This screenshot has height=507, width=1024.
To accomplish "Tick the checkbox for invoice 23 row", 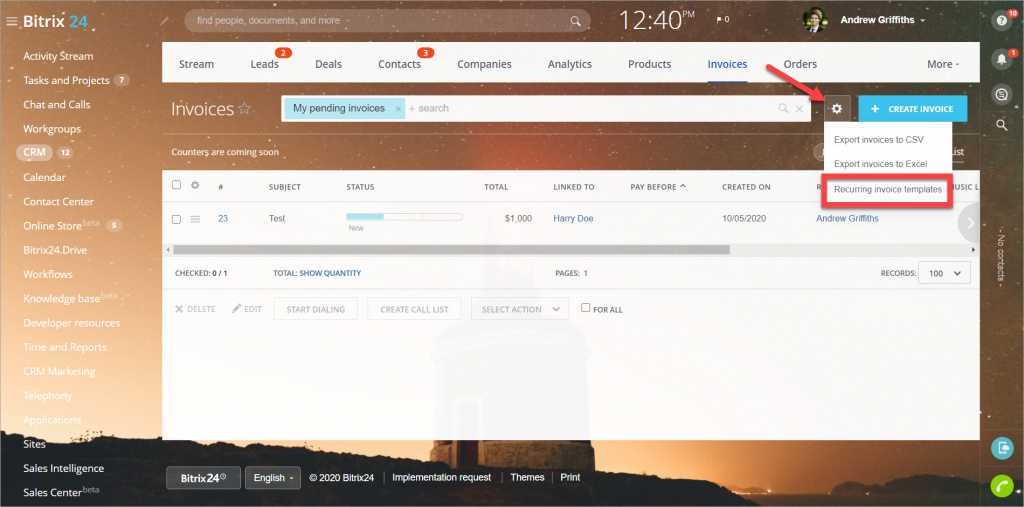I will 176,219.
